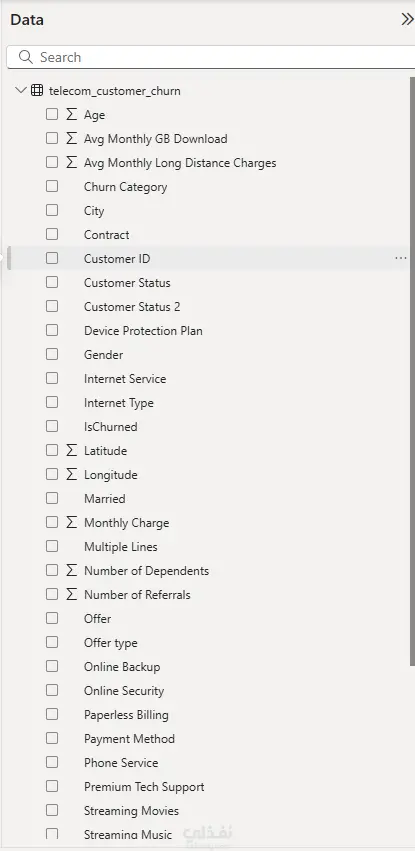Click sigma icon next to Latitude field
The image size is (415, 851).
(x=72, y=450)
